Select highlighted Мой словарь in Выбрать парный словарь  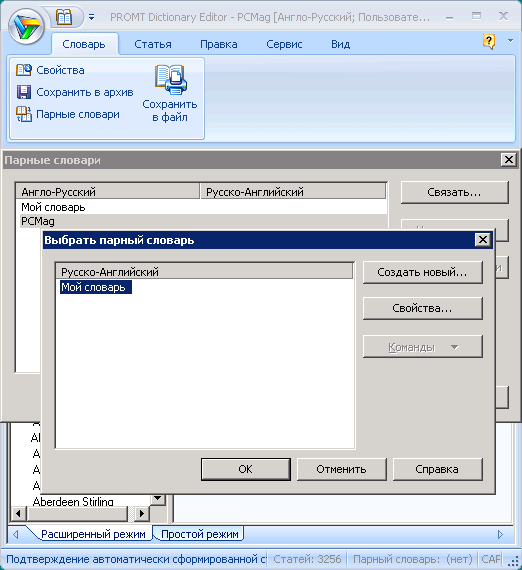coord(96,287)
